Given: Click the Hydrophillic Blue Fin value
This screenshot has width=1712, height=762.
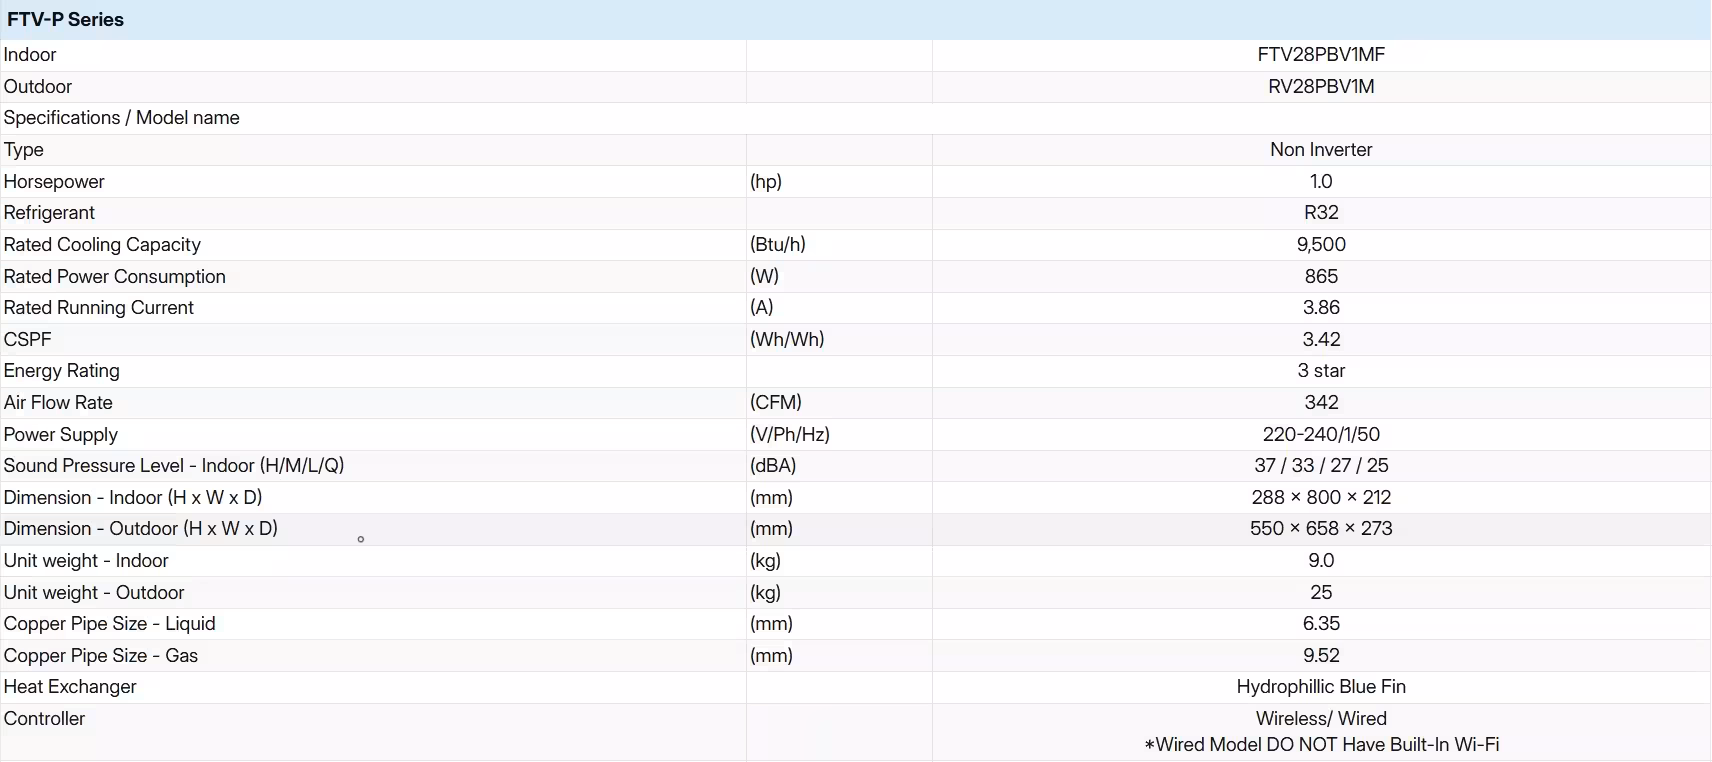Looking at the screenshot, I should point(1321,687).
